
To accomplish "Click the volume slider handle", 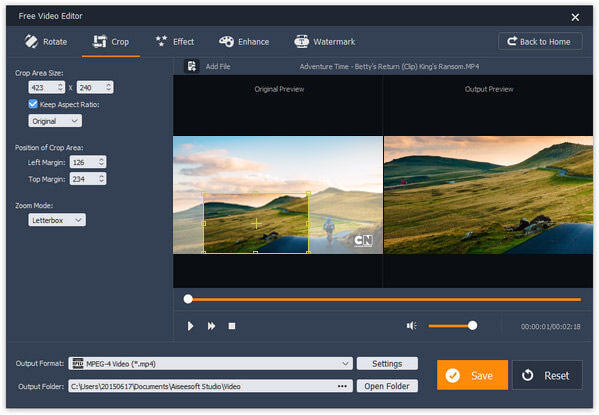I will click(473, 326).
